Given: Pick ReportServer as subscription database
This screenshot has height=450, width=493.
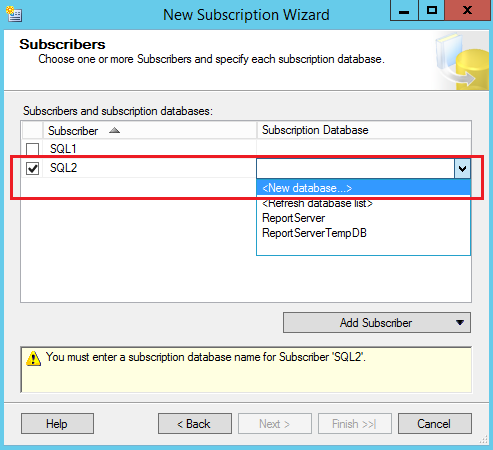Looking at the screenshot, I should tap(363, 218).
